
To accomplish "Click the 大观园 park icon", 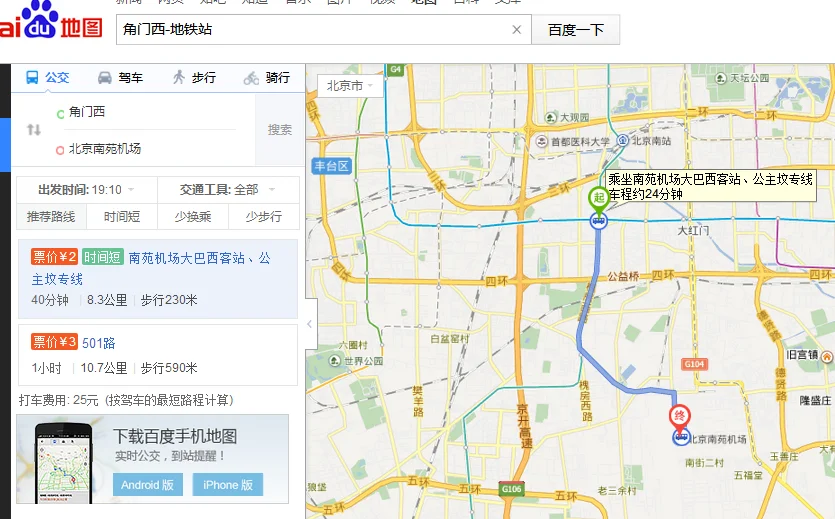I will [x=551, y=118].
